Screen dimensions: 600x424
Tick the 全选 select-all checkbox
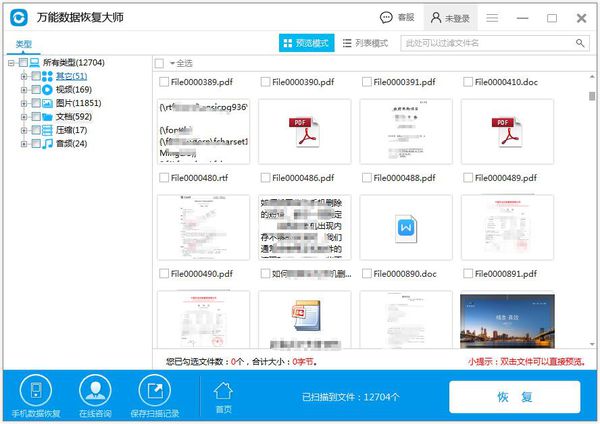click(x=159, y=64)
